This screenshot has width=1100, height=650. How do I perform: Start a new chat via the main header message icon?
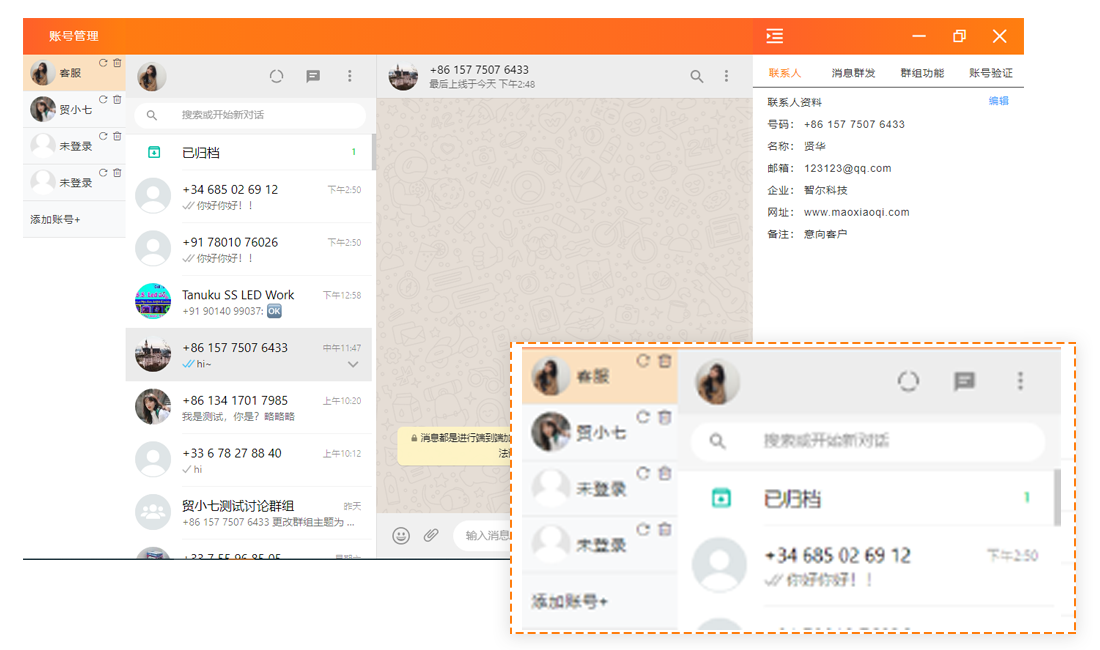(x=313, y=76)
